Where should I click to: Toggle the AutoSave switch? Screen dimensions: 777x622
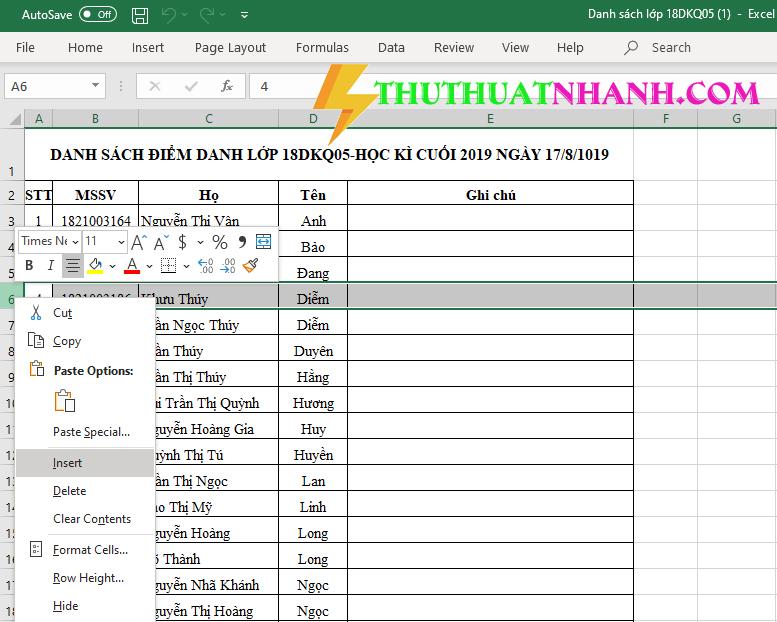click(98, 14)
